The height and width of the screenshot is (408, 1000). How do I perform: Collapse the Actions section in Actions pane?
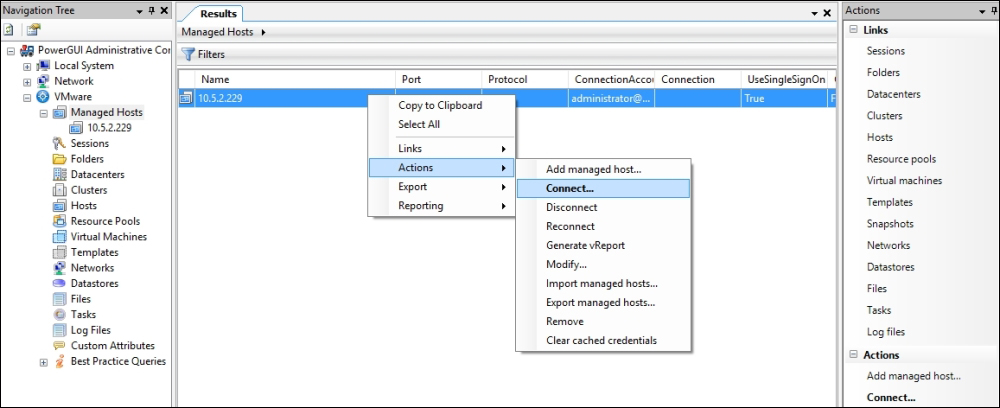pyautogui.click(x=853, y=355)
